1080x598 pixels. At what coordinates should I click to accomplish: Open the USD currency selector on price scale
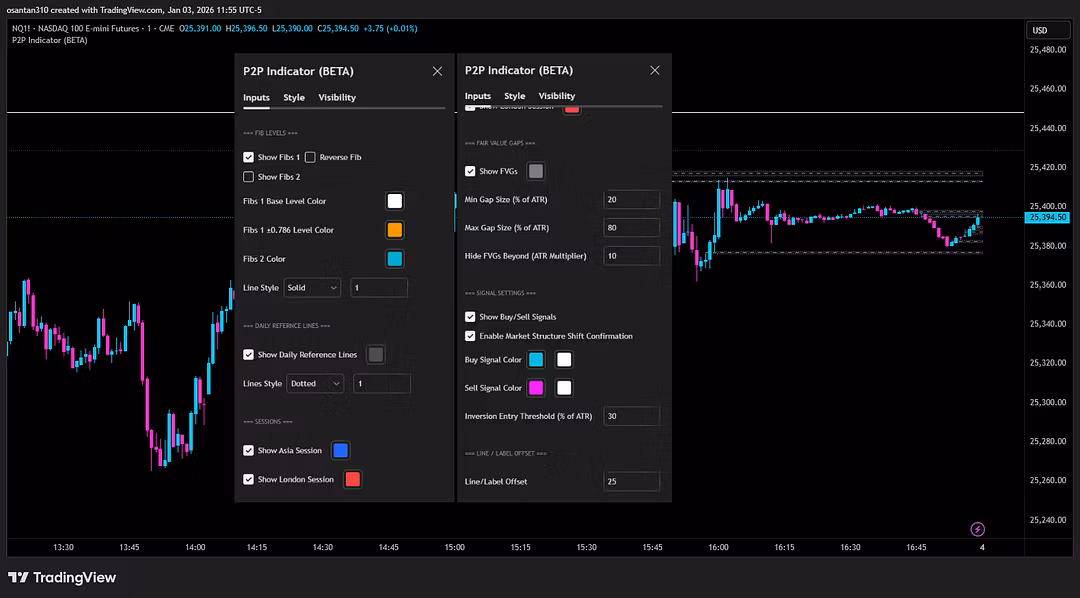point(1049,30)
